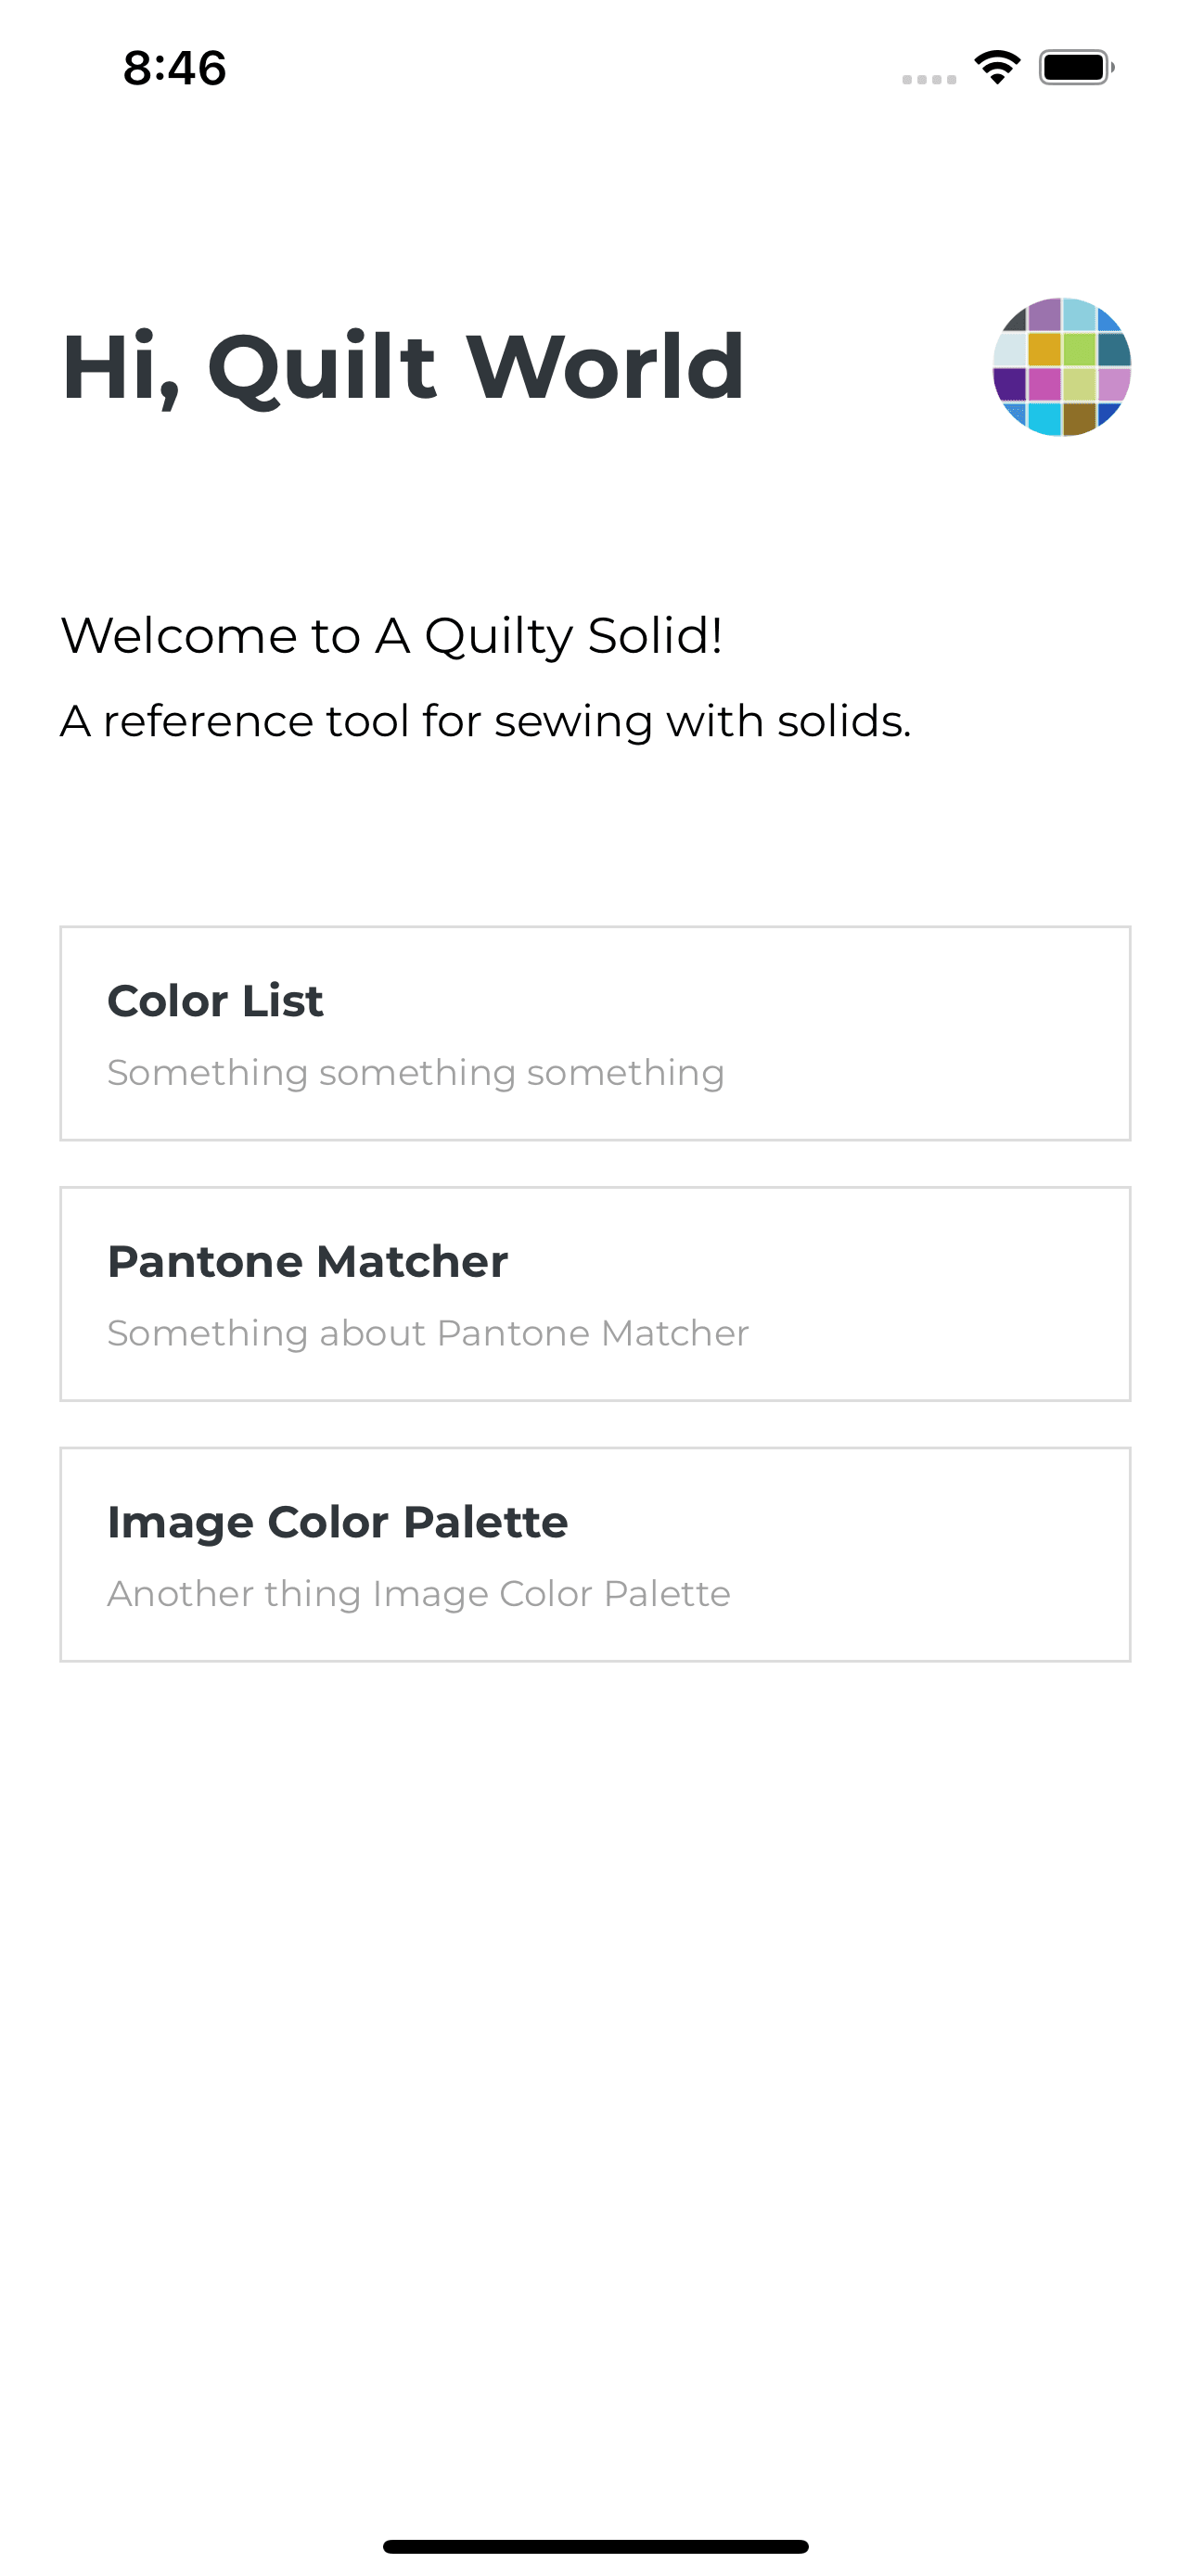Tap the home indicator bar
Image resolution: width=1191 pixels, height=2576 pixels.
[x=595, y=2546]
